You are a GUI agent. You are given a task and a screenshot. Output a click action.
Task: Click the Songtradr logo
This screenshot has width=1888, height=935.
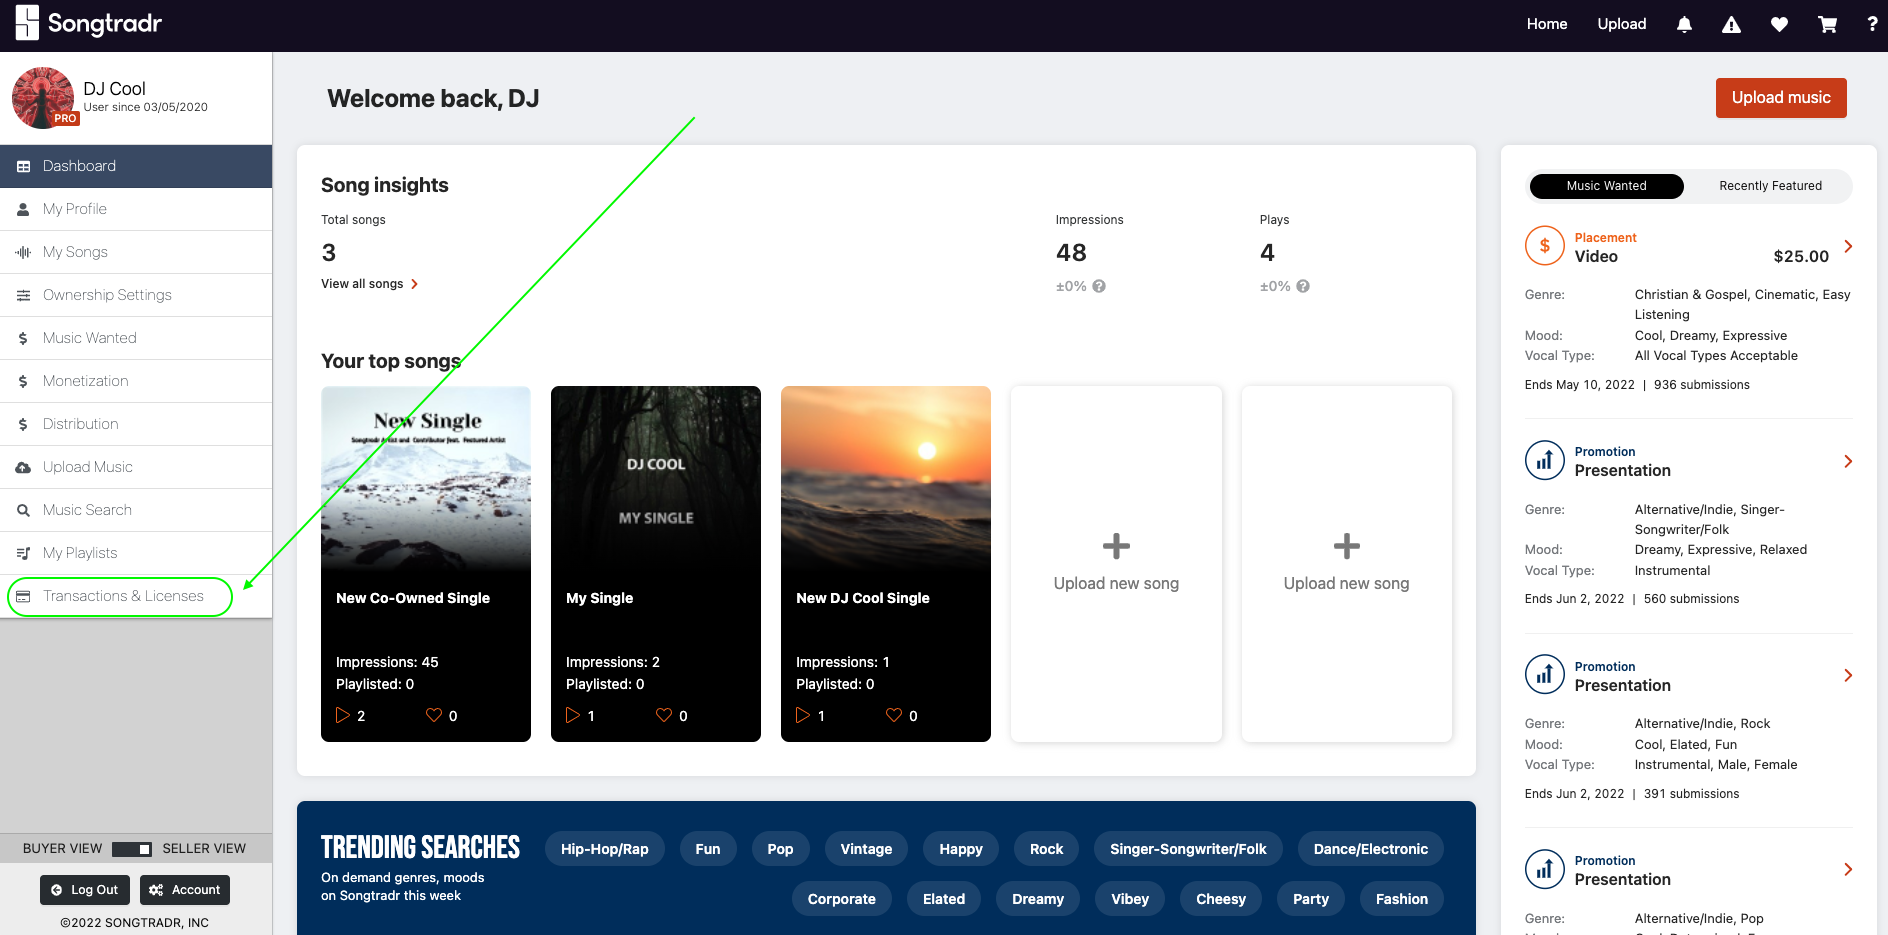(89, 23)
